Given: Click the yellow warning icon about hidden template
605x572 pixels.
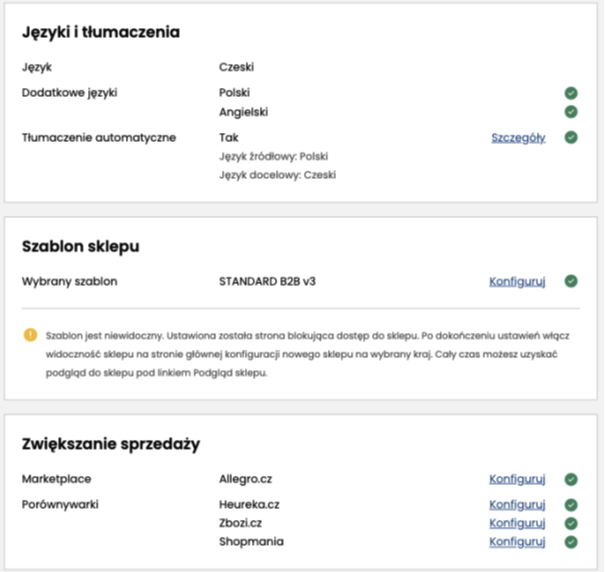Looking at the screenshot, I should (30, 335).
